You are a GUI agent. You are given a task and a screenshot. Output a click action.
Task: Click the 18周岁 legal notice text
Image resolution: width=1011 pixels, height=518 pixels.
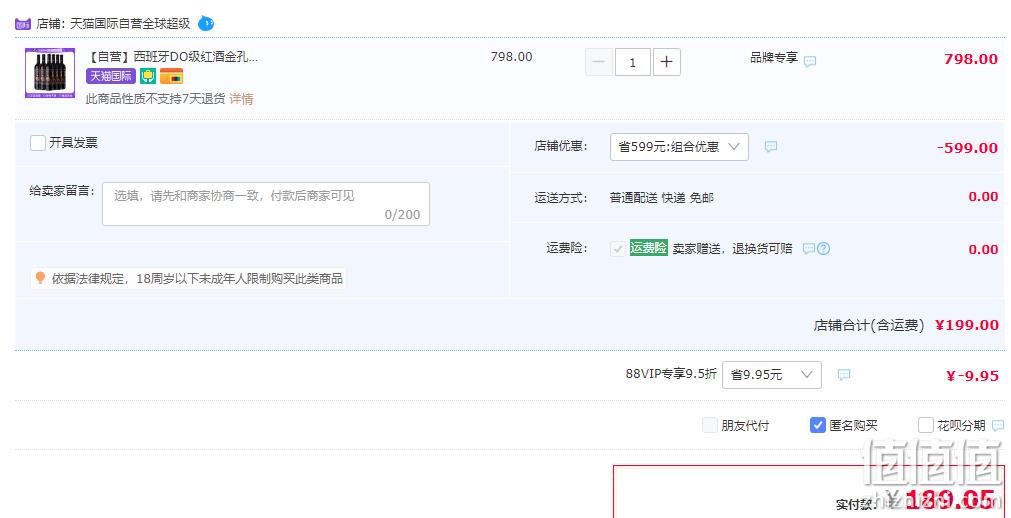pyautogui.click(x=197, y=279)
